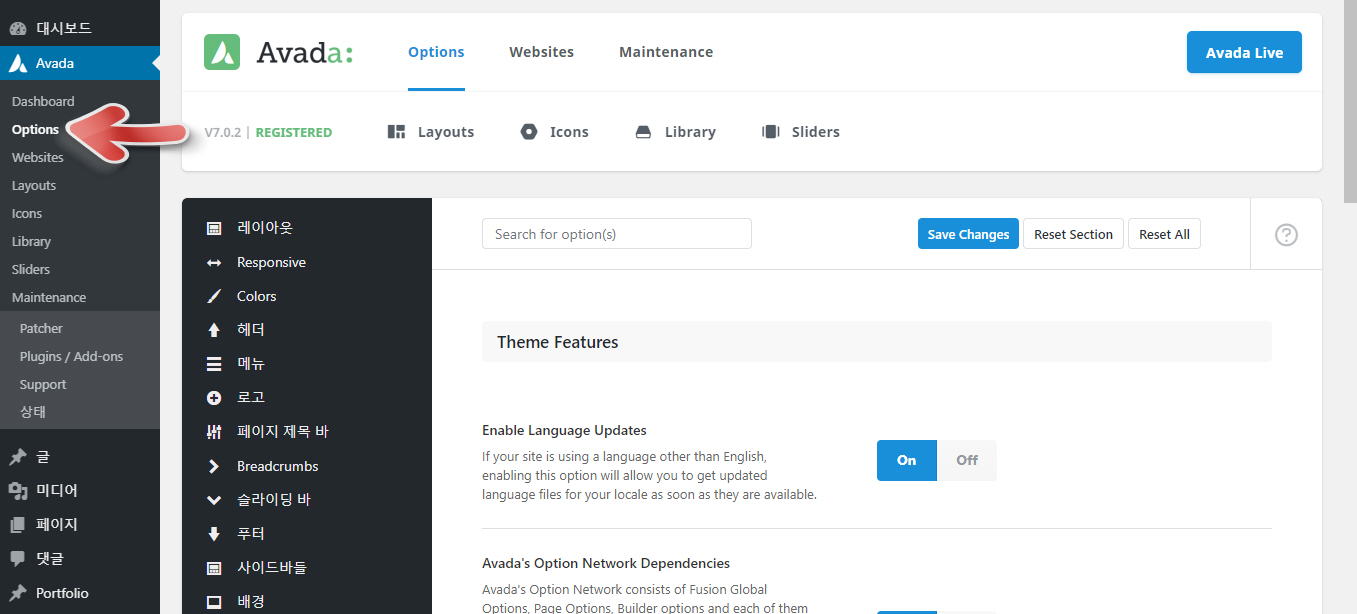
Task: Click the Avada Live button
Action: point(1244,52)
